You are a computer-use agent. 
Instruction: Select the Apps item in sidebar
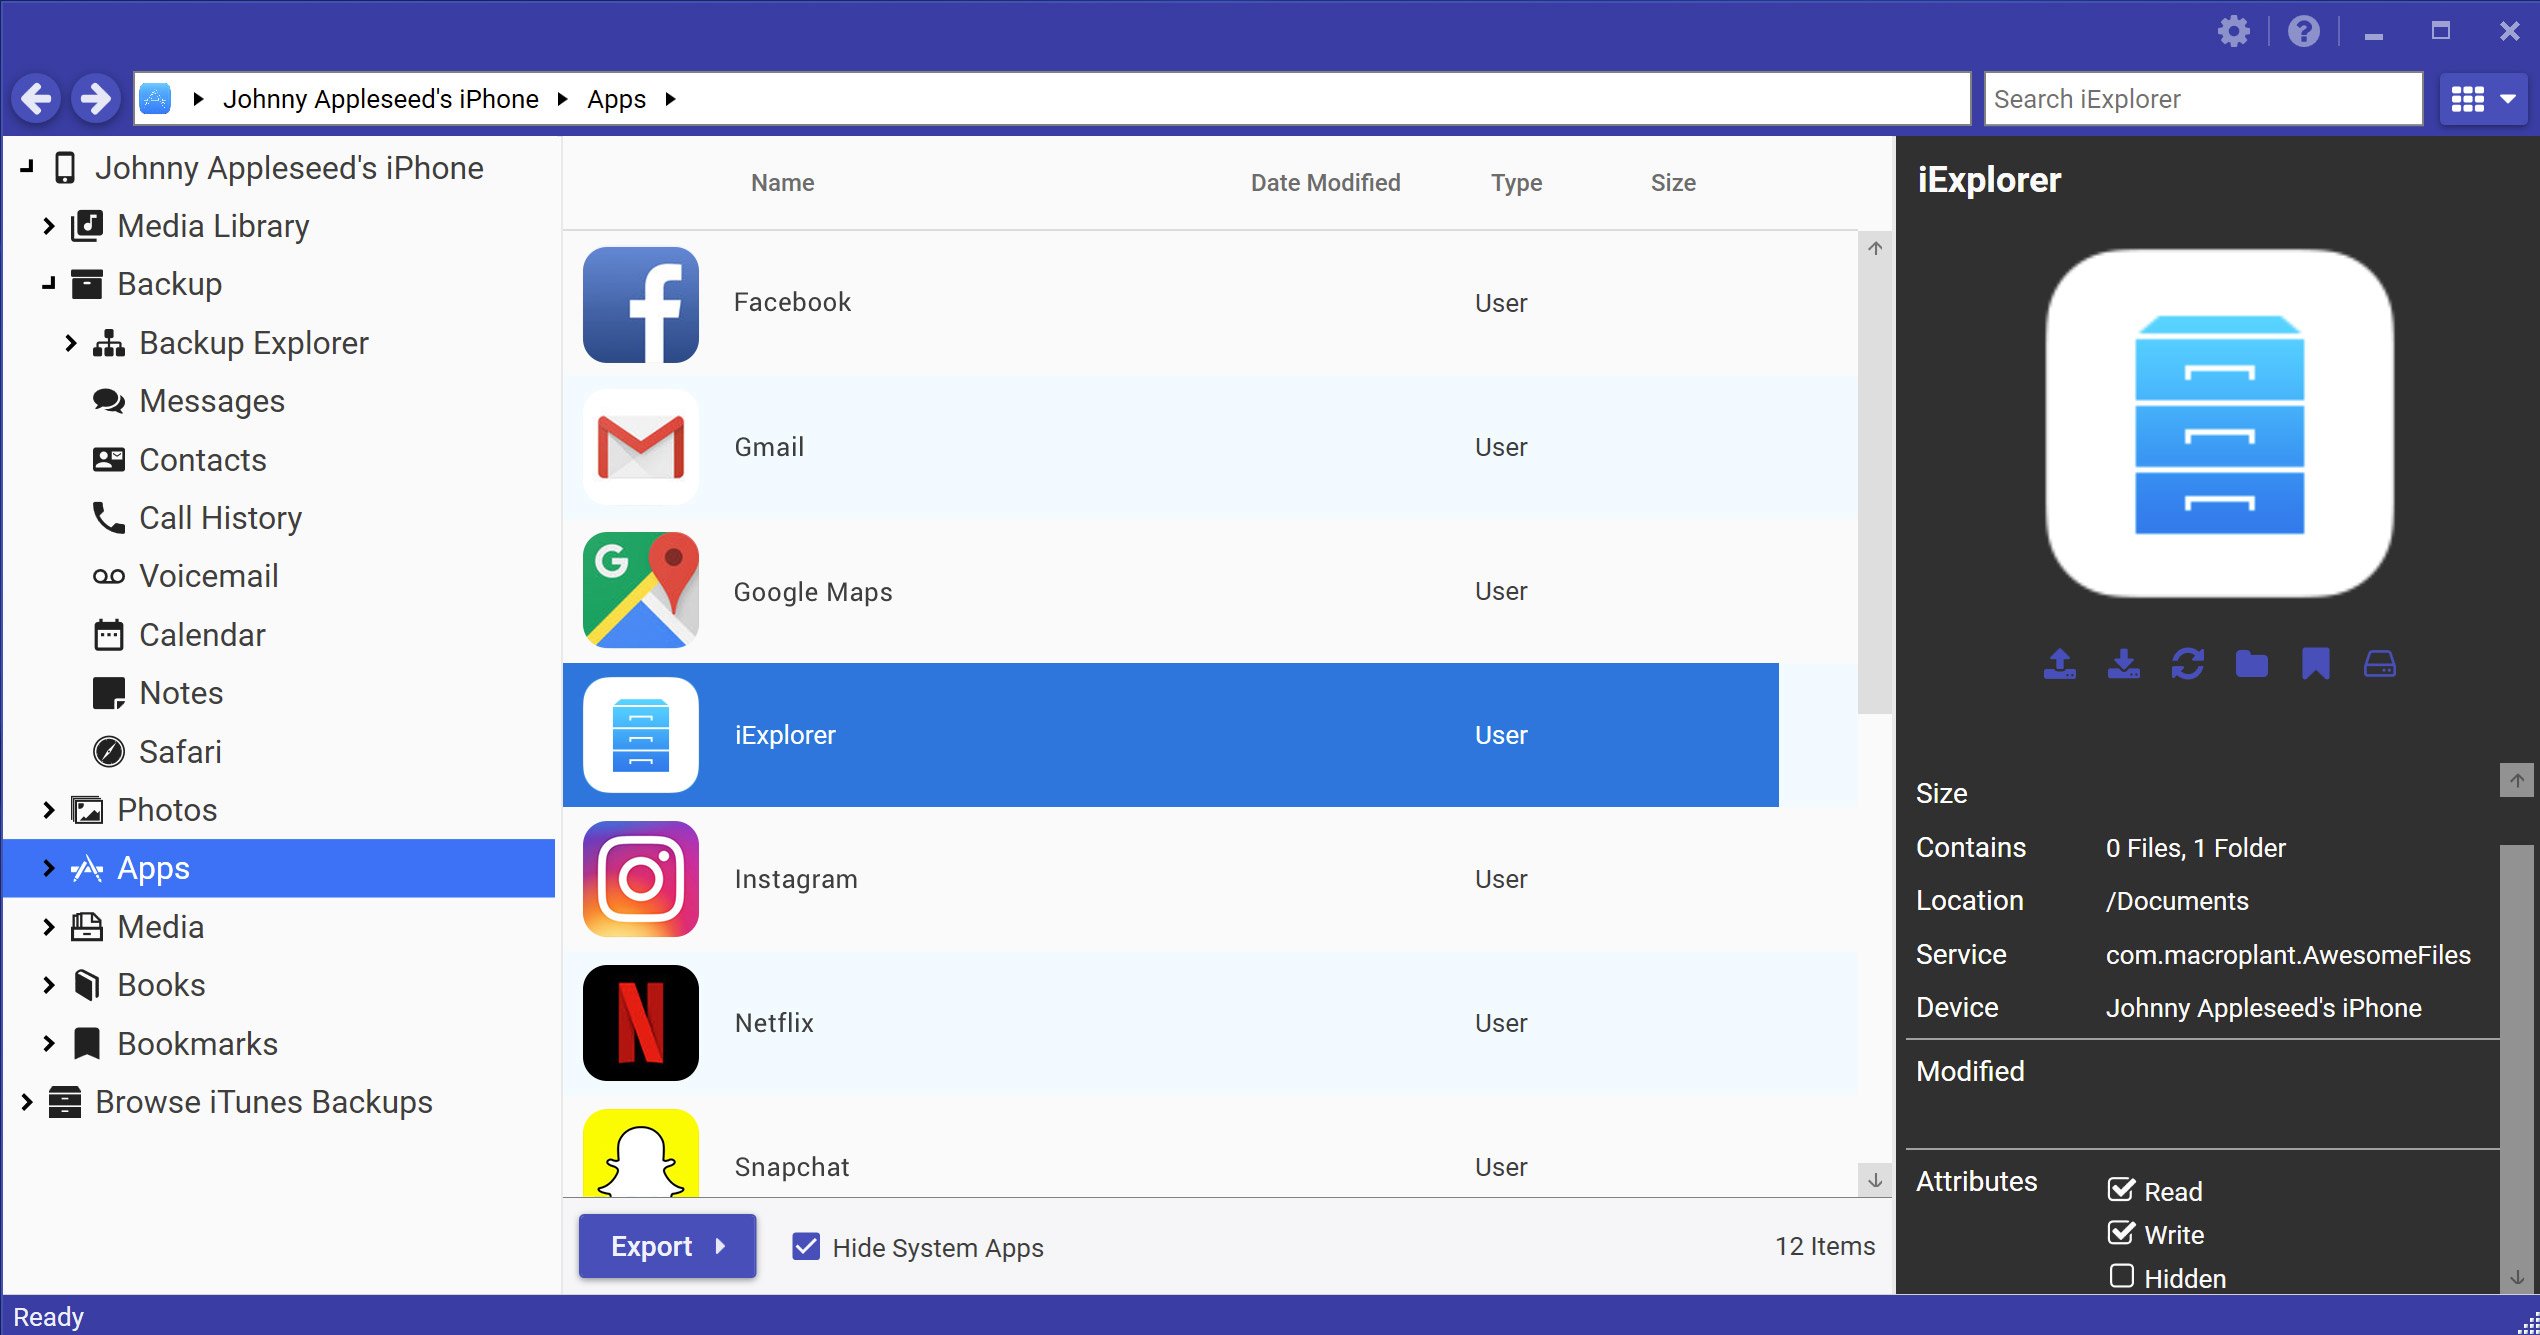(x=155, y=868)
